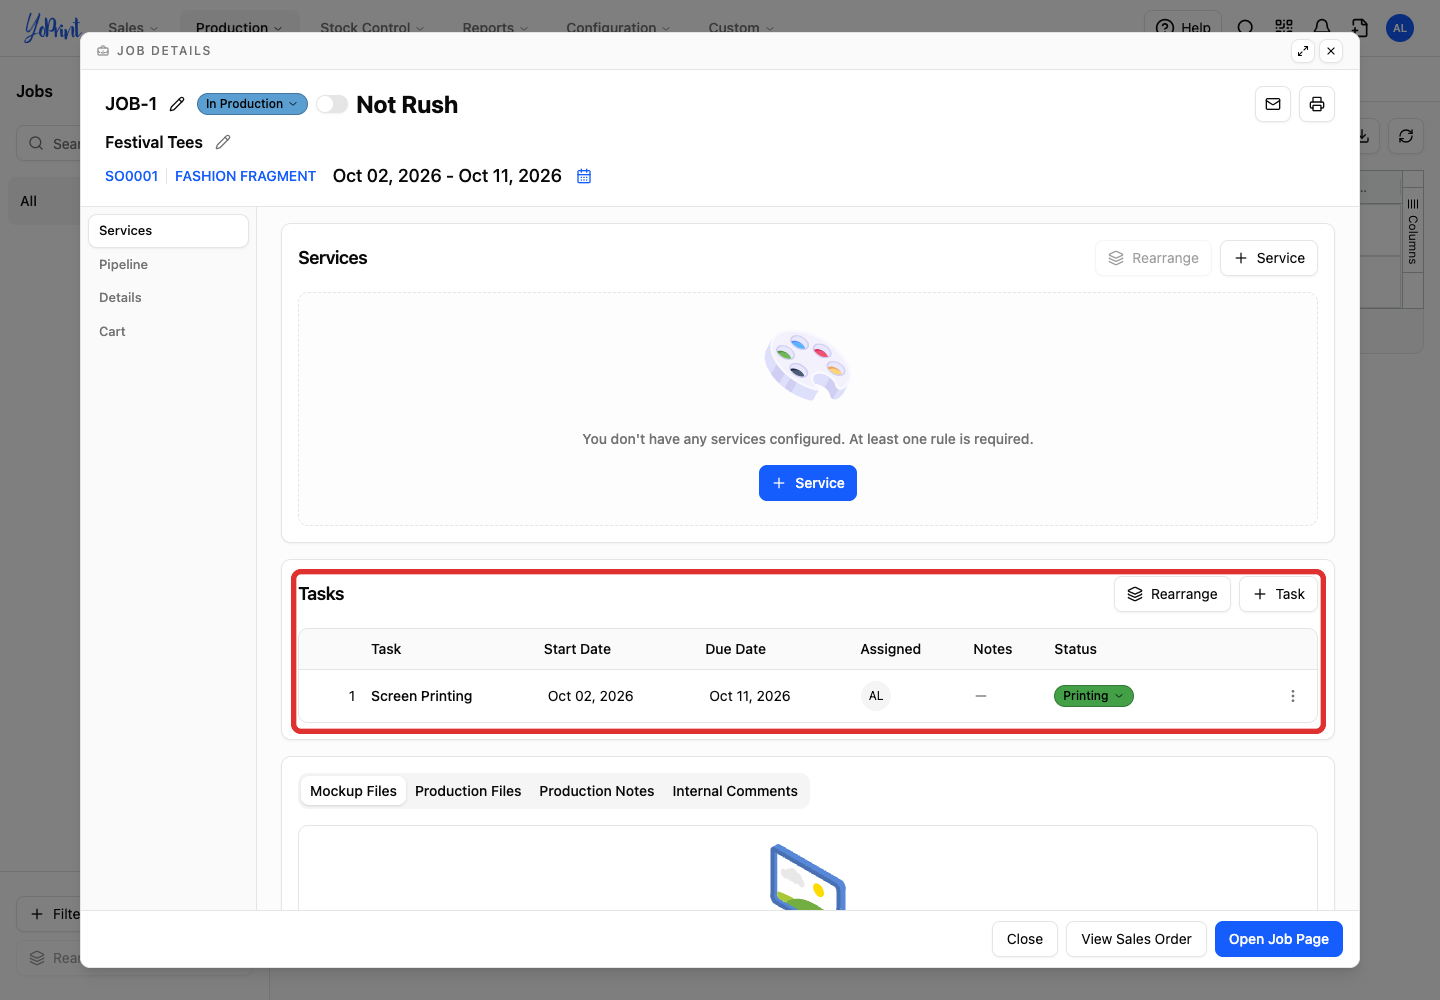Click Open Job Page button
The image size is (1440, 1000).
click(x=1279, y=939)
